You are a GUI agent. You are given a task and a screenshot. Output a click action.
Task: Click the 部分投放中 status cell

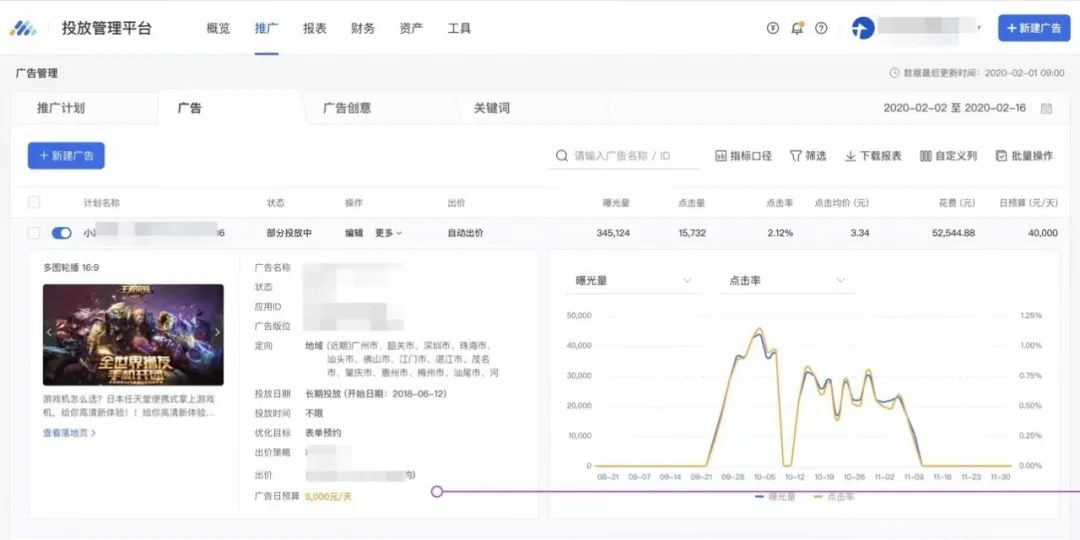click(289, 233)
